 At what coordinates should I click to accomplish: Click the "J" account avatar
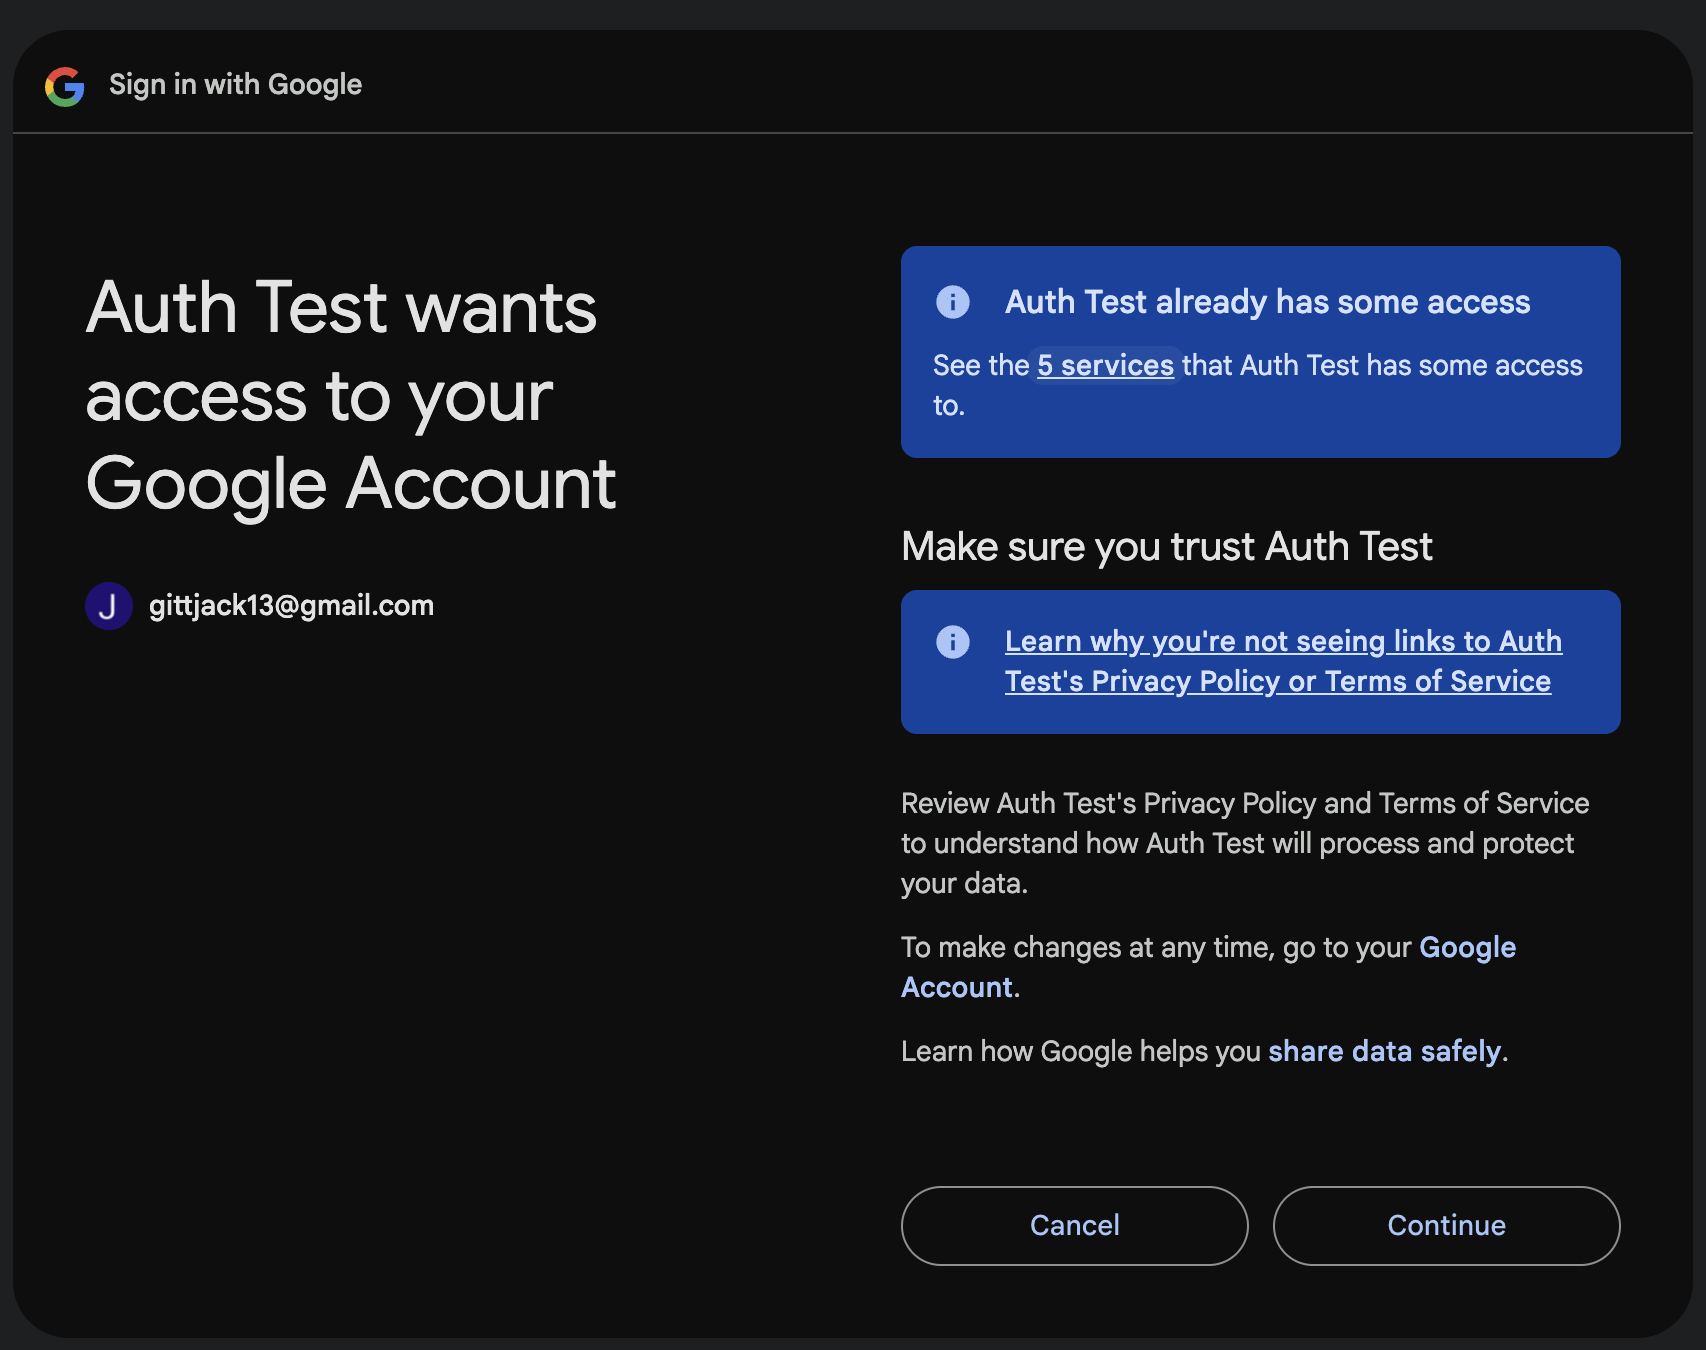pyautogui.click(x=109, y=606)
